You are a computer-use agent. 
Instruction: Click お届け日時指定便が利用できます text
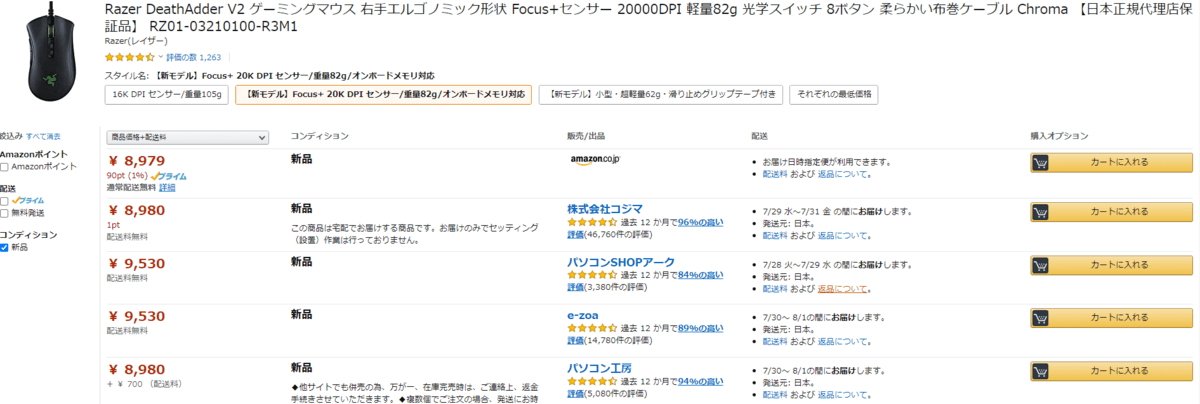point(826,161)
